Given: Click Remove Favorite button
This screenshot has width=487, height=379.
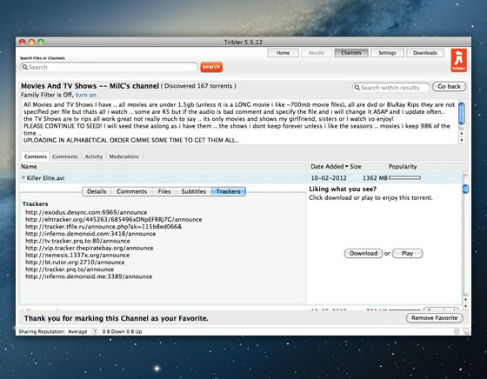Looking at the screenshot, I should (434, 318).
